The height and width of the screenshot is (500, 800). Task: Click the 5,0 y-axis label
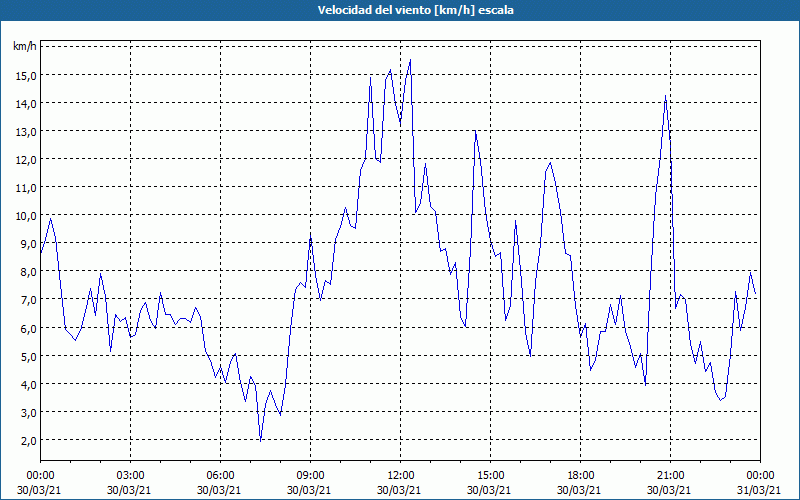coord(28,357)
